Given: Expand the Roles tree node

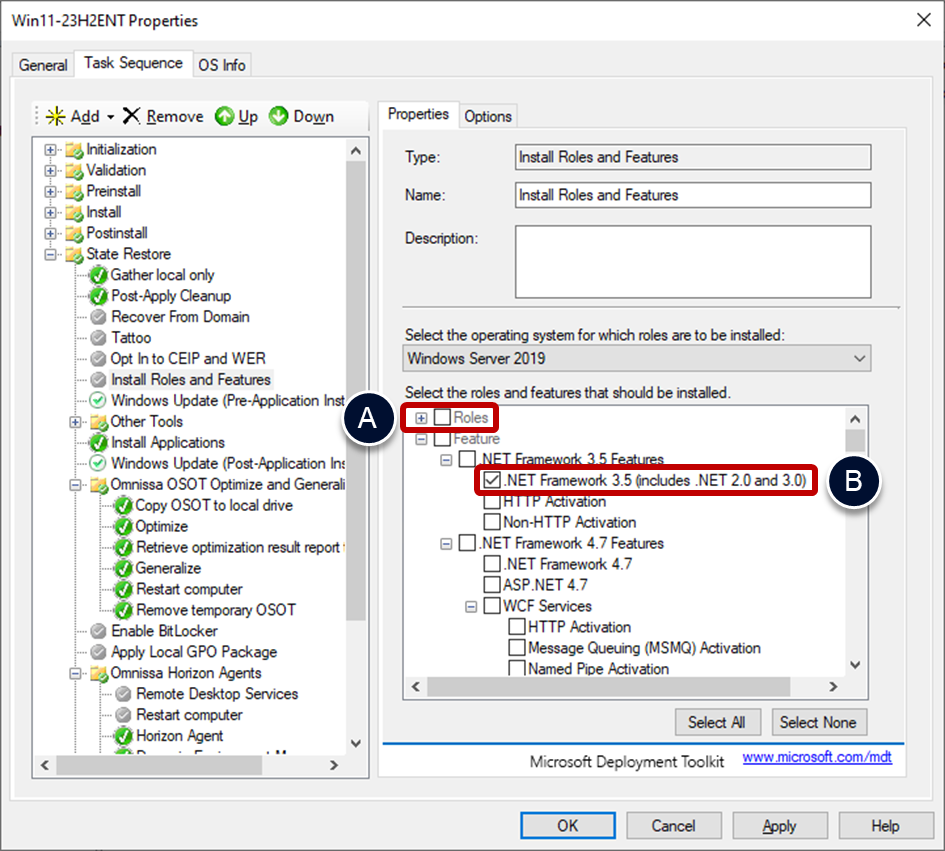Looking at the screenshot, I should pos(422,418).
